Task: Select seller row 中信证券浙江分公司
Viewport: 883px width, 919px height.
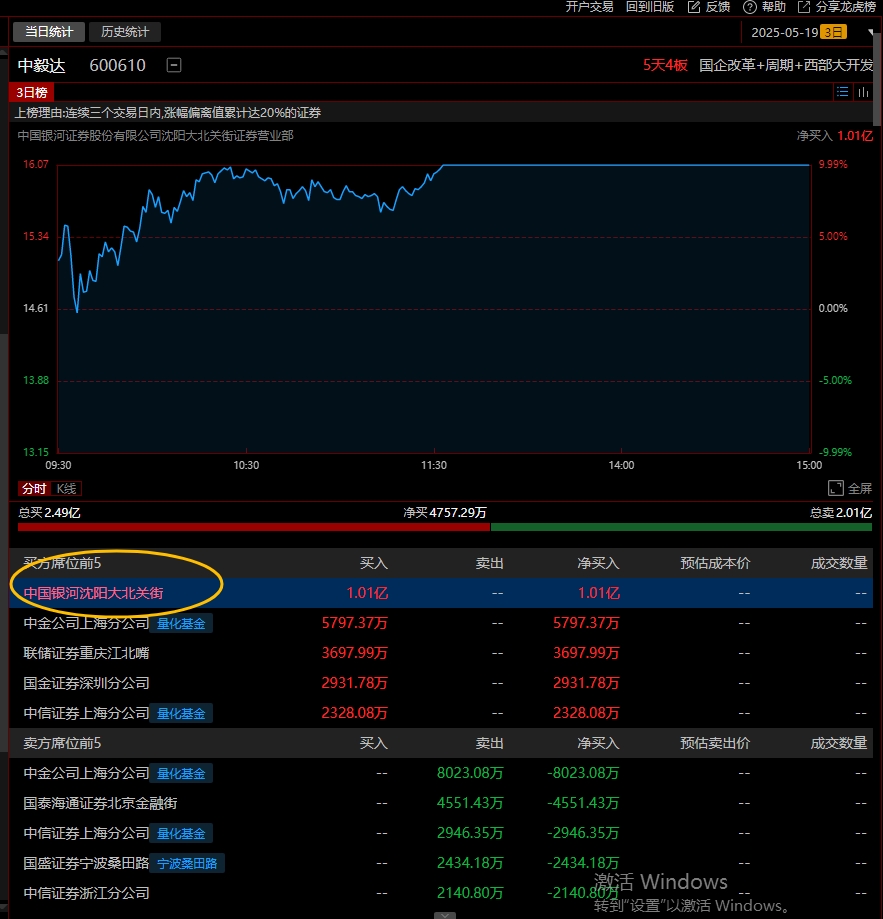Action: 441,893
